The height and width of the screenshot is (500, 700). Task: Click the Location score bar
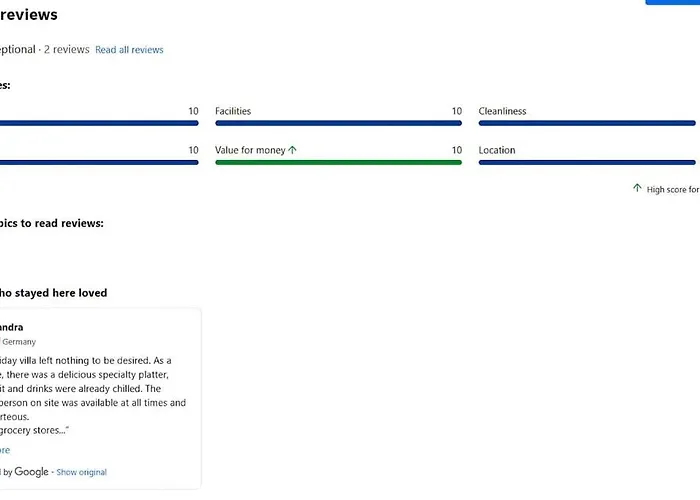click(588, 162)
